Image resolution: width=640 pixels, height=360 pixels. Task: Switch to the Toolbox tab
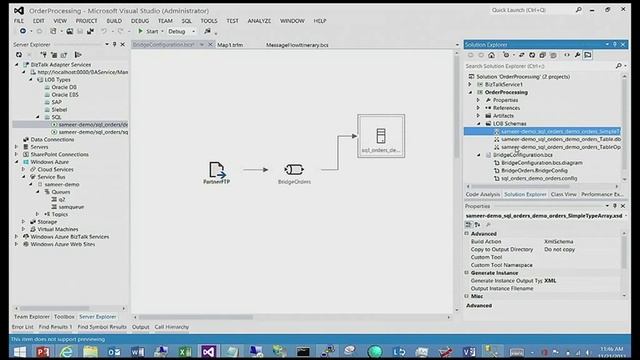point(64,317)
